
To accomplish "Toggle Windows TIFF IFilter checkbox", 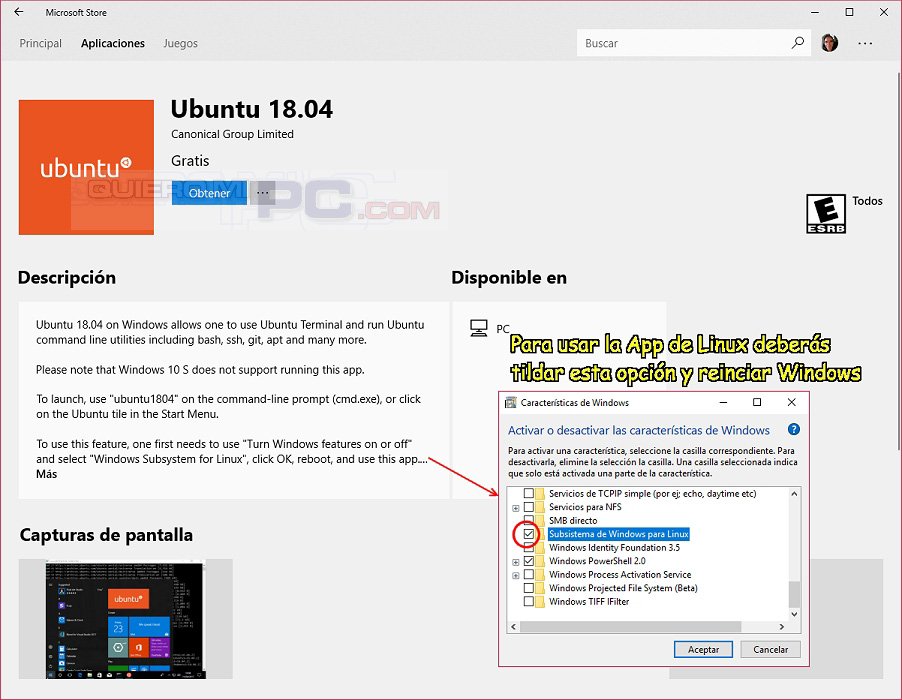I will point(529,602).
